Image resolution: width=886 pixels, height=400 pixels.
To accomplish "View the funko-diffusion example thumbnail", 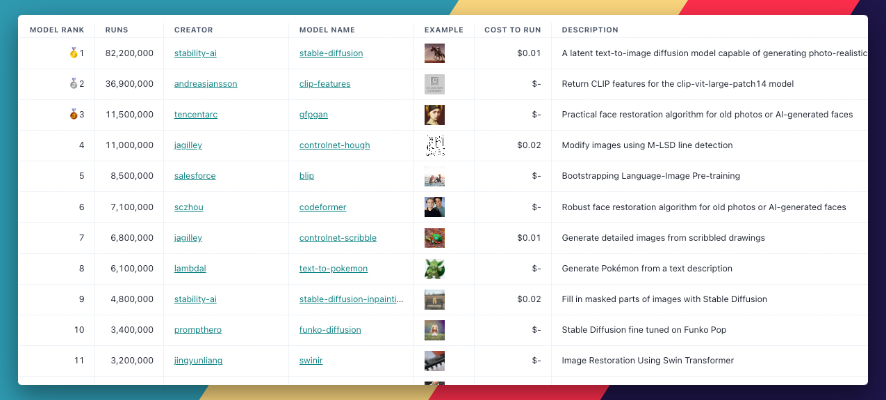I will [435, 330].
